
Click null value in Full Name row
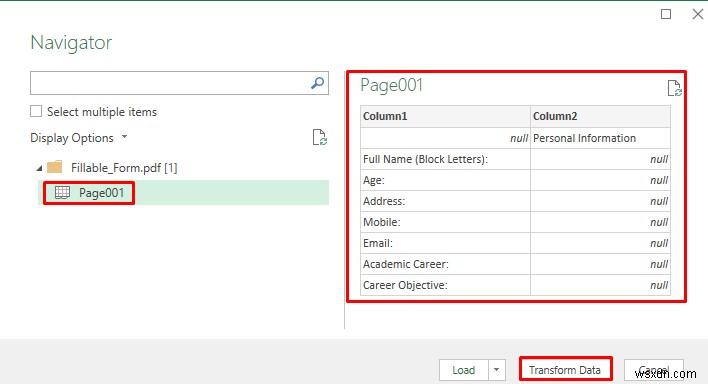pyautogui.click(x=601, y=159)
